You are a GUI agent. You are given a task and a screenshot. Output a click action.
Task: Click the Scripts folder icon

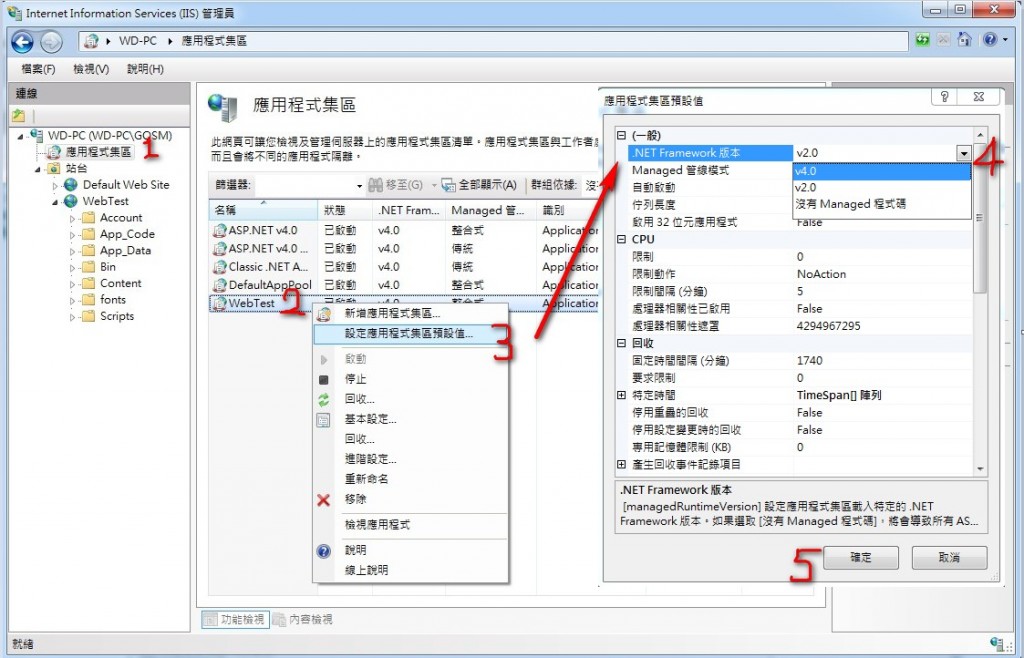89,316
